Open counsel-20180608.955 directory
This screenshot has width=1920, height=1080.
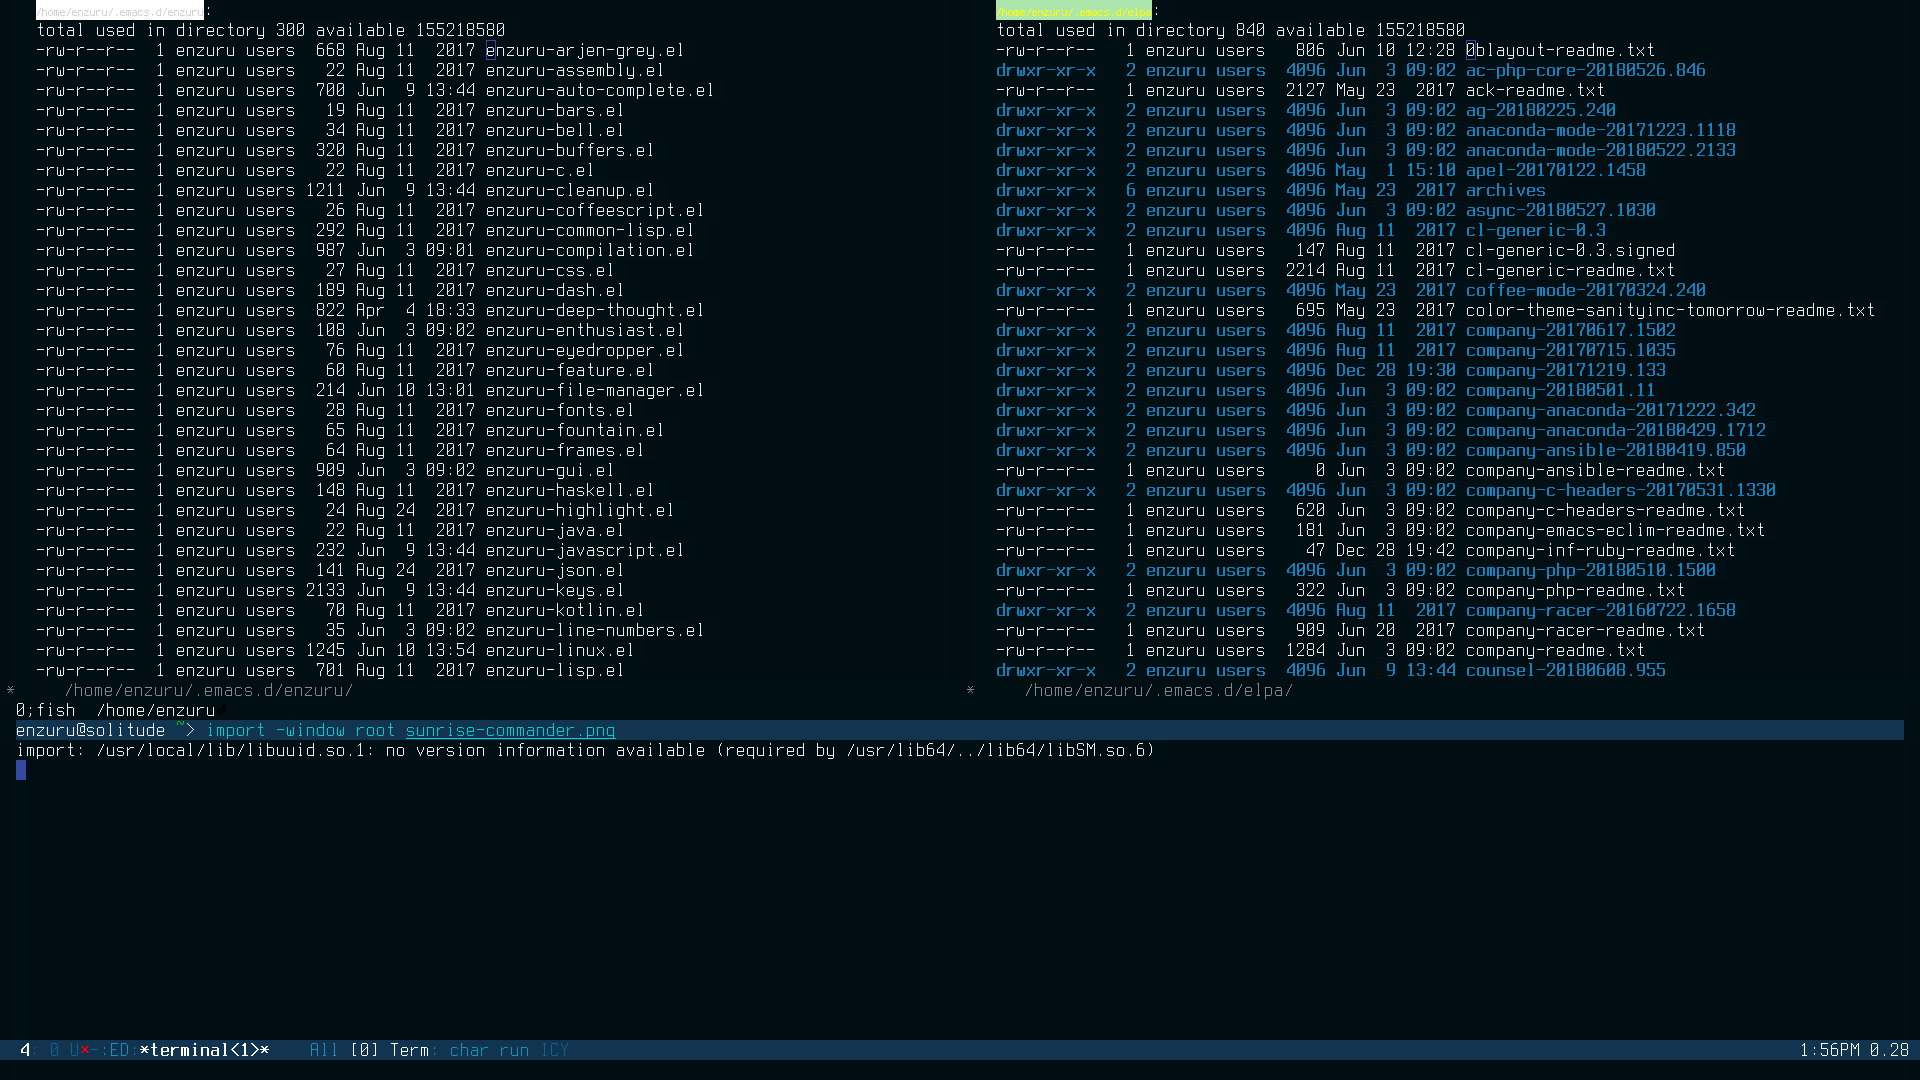[x=1565, y=670]
